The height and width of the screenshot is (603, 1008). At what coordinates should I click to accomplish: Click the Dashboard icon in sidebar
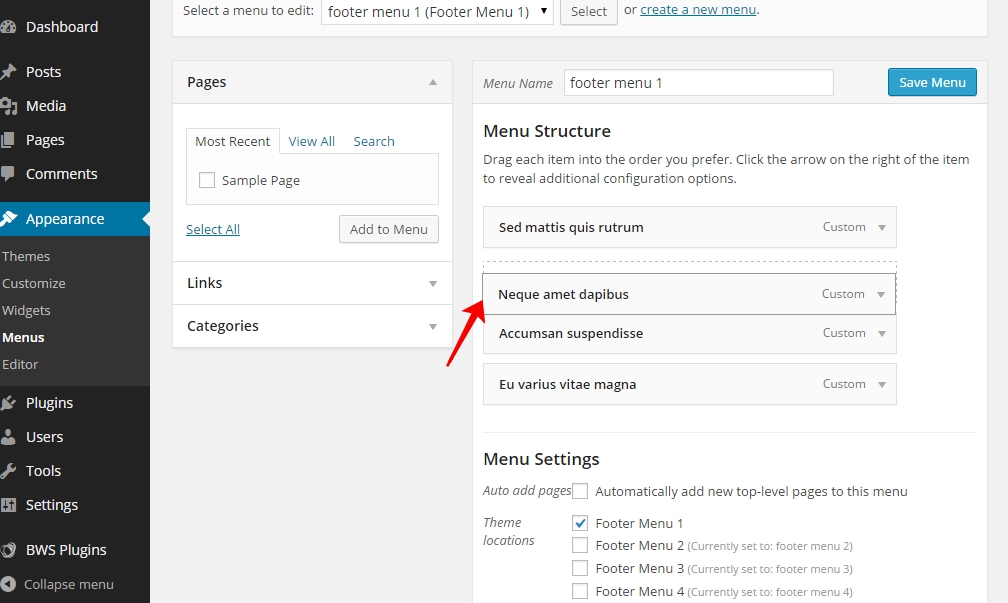[8, 27]
